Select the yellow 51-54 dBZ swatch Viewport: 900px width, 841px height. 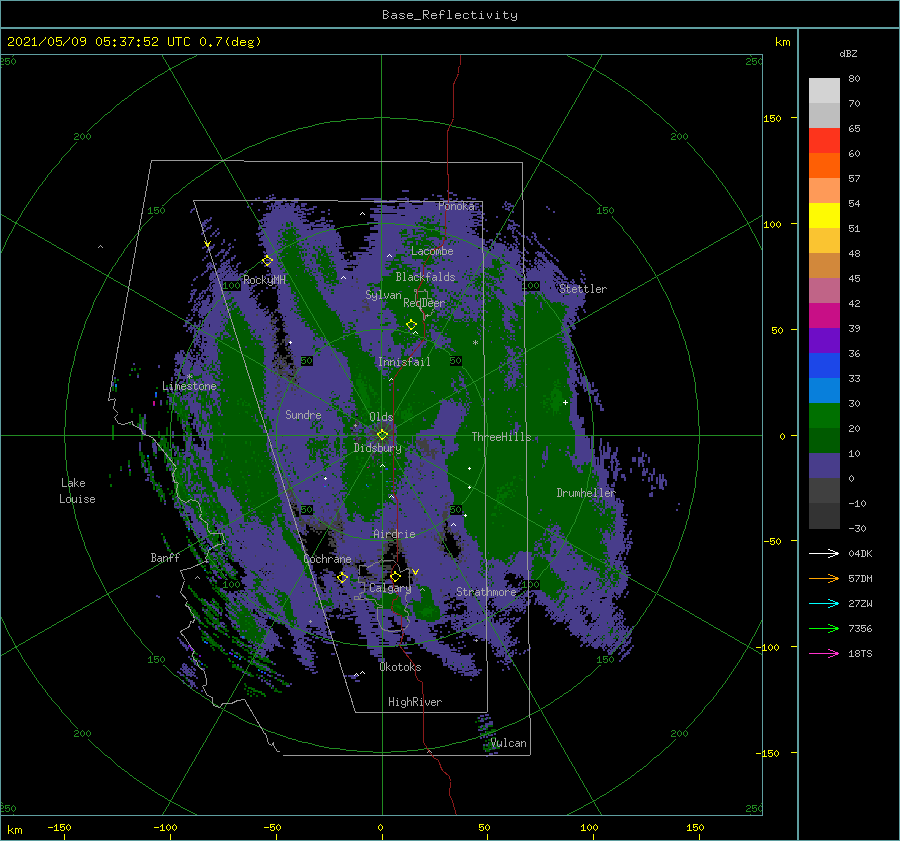(x=824, y=216)
